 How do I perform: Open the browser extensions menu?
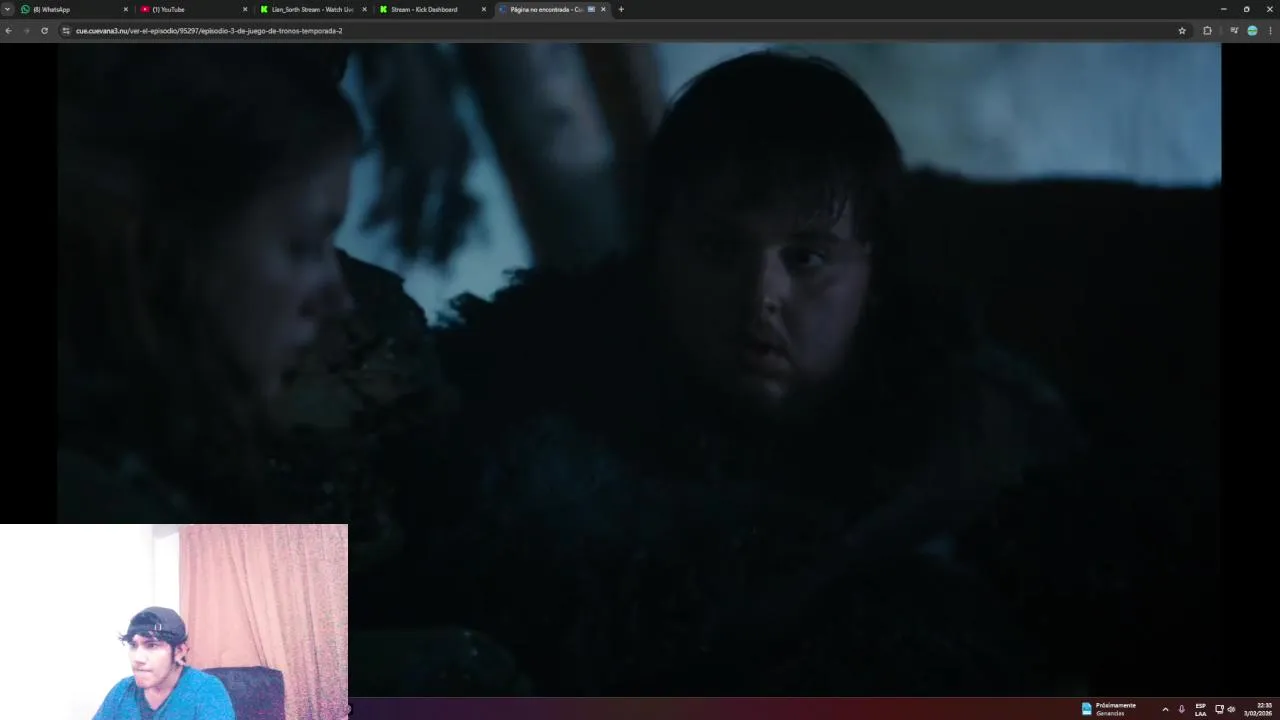pos(1207,31)
